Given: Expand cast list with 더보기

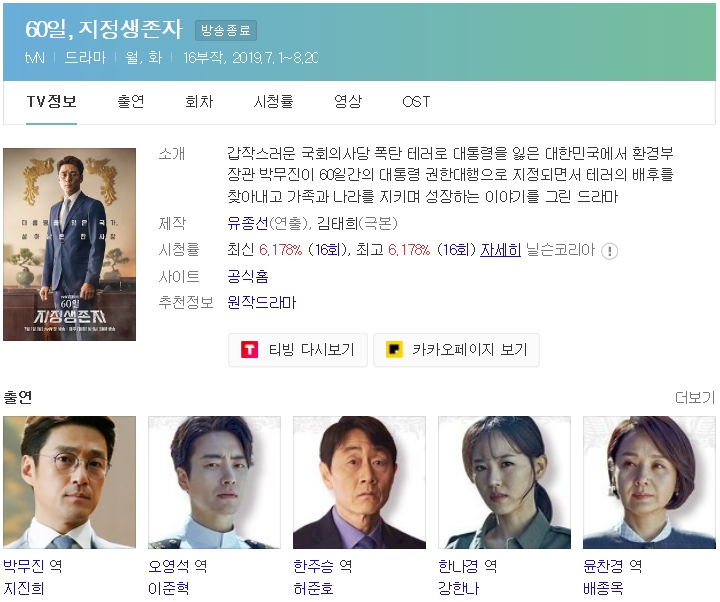Looking at the screenshot, I should coord(695,397).
